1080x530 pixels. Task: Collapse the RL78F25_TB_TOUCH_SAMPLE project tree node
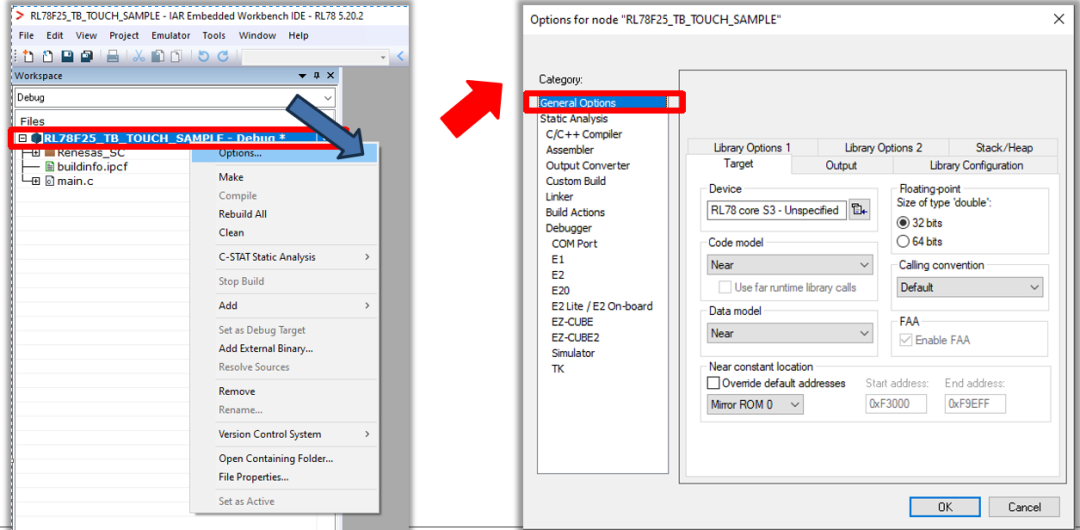click(x=23, y=138)
